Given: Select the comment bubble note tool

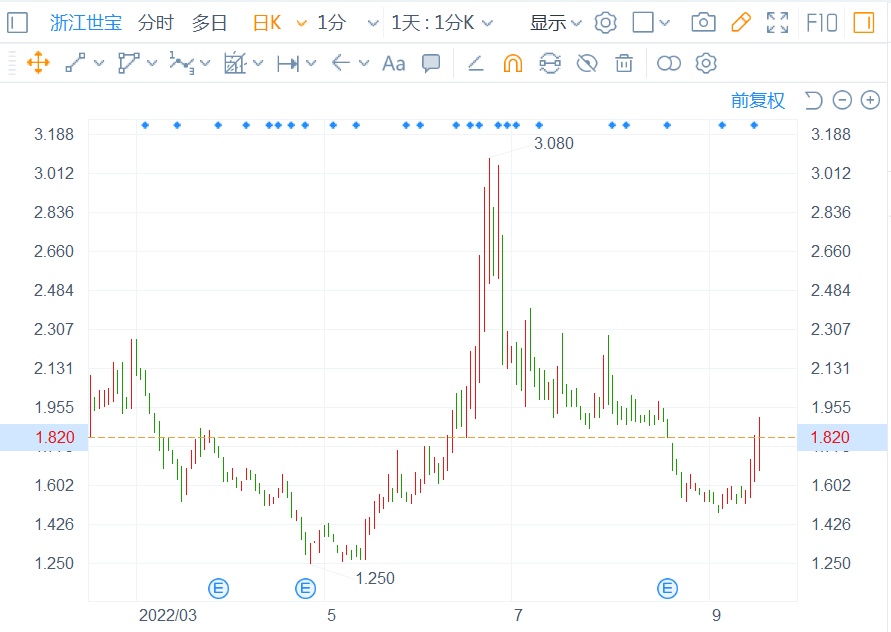Looking at the screenshot, I should (431, 63).
